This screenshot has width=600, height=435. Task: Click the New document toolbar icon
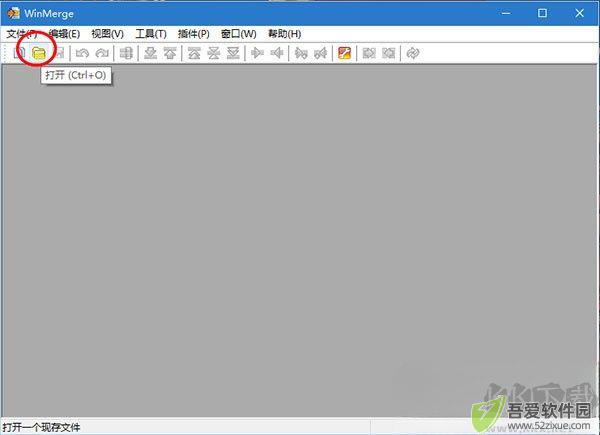[x=19, y=53]
